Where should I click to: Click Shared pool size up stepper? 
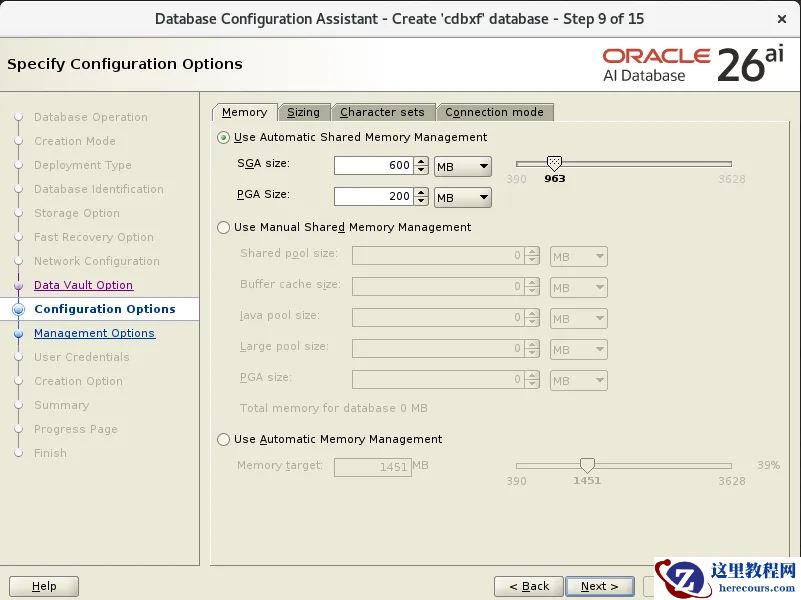(532, 252)
